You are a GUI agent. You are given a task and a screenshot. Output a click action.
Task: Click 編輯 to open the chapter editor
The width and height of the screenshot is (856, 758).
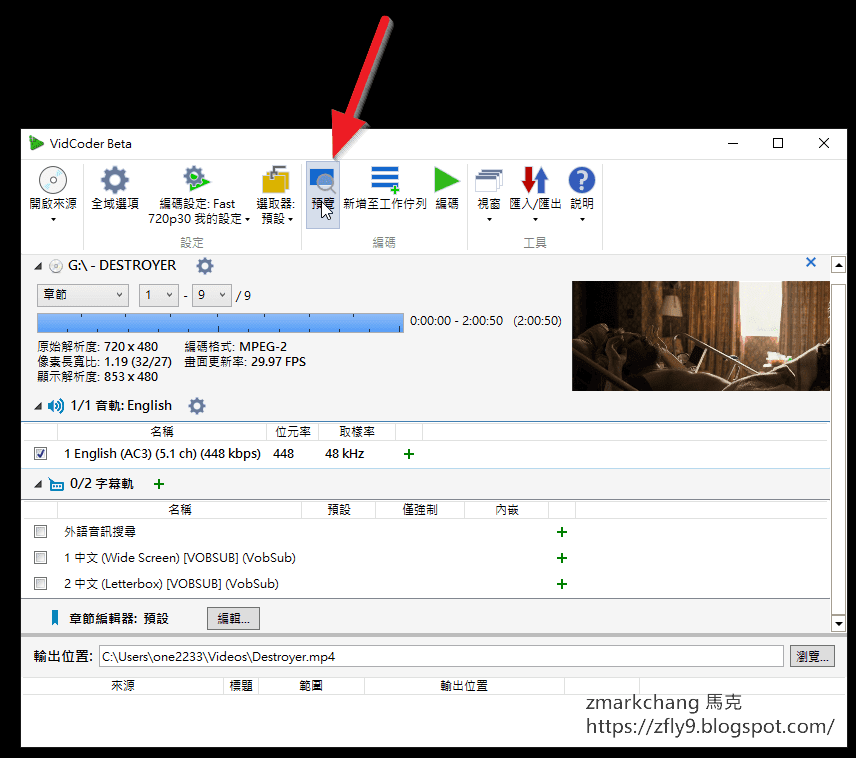click(233, 618)
